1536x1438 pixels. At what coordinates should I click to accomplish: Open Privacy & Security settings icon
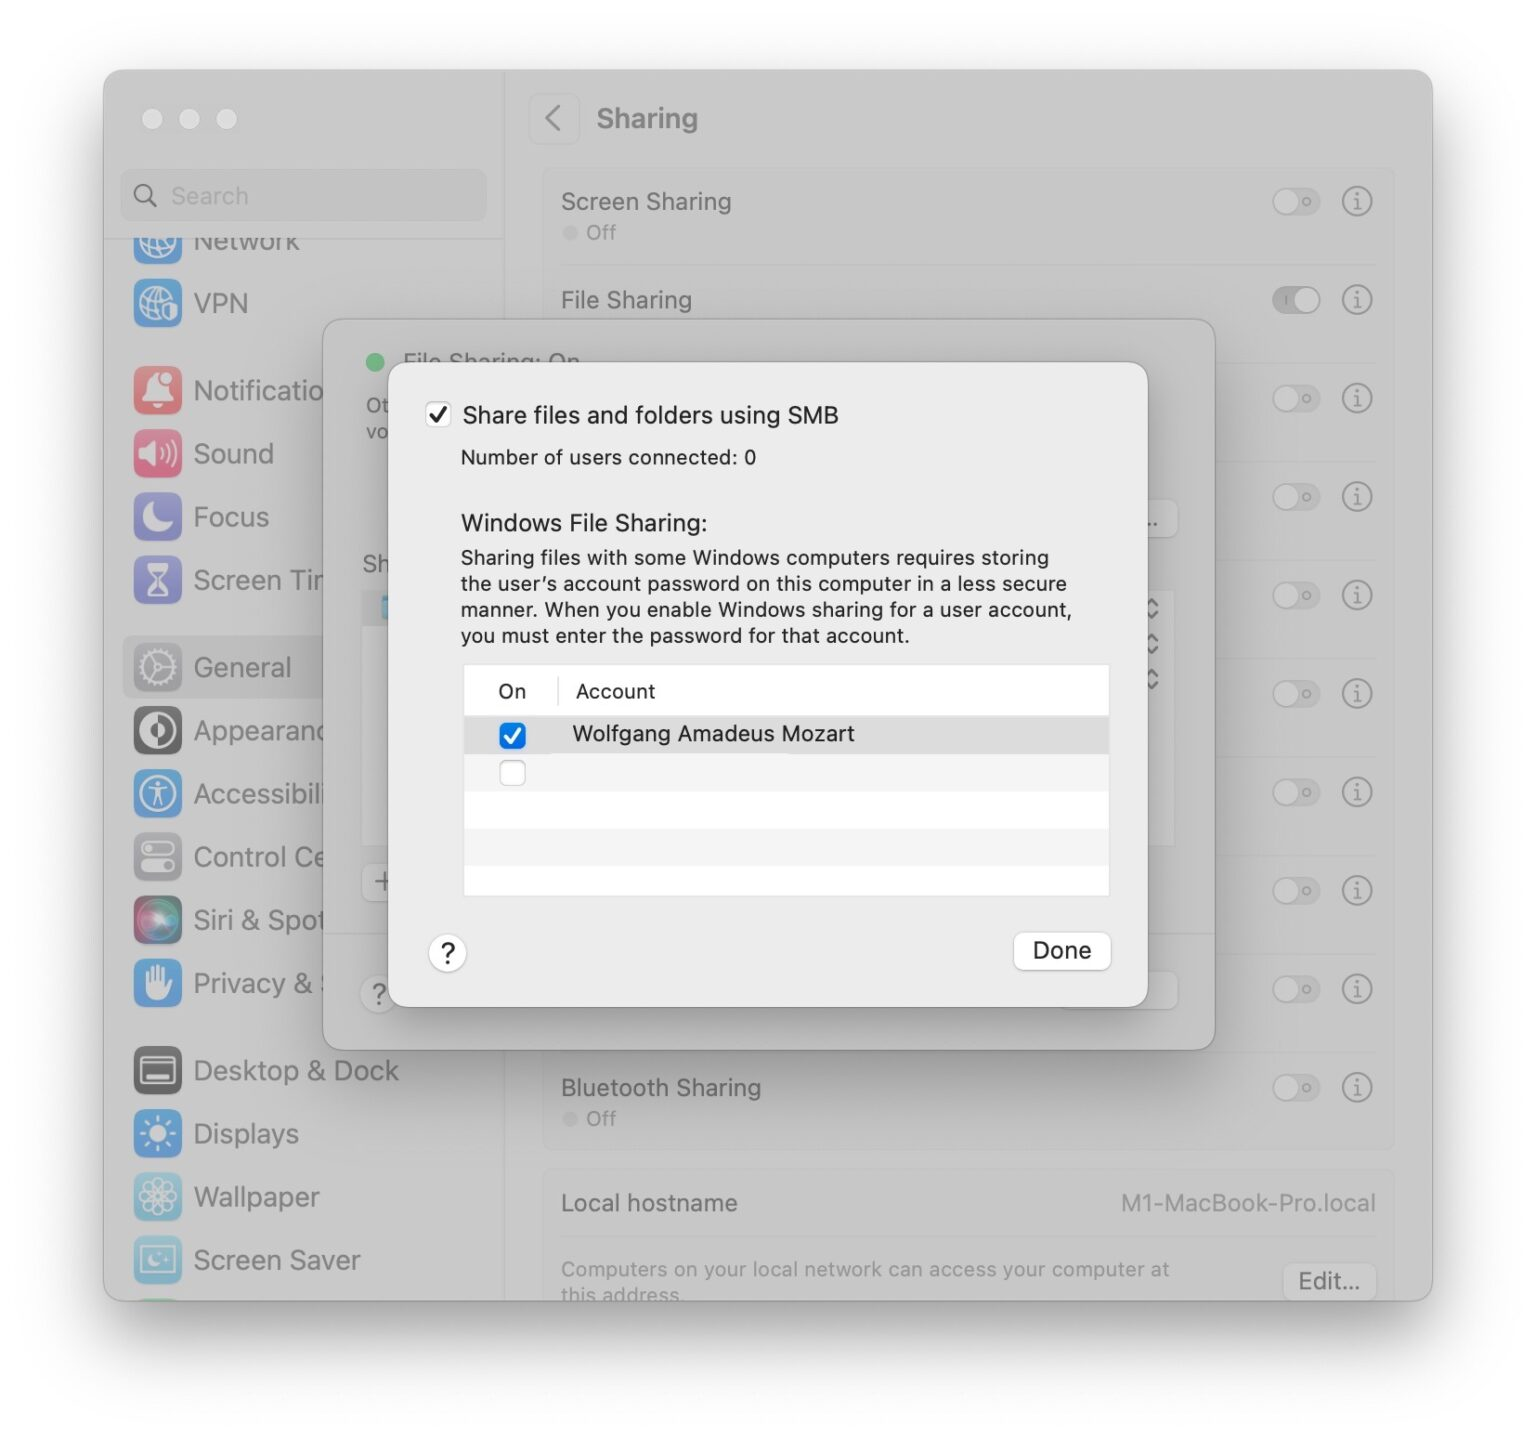tap(158, 983)
